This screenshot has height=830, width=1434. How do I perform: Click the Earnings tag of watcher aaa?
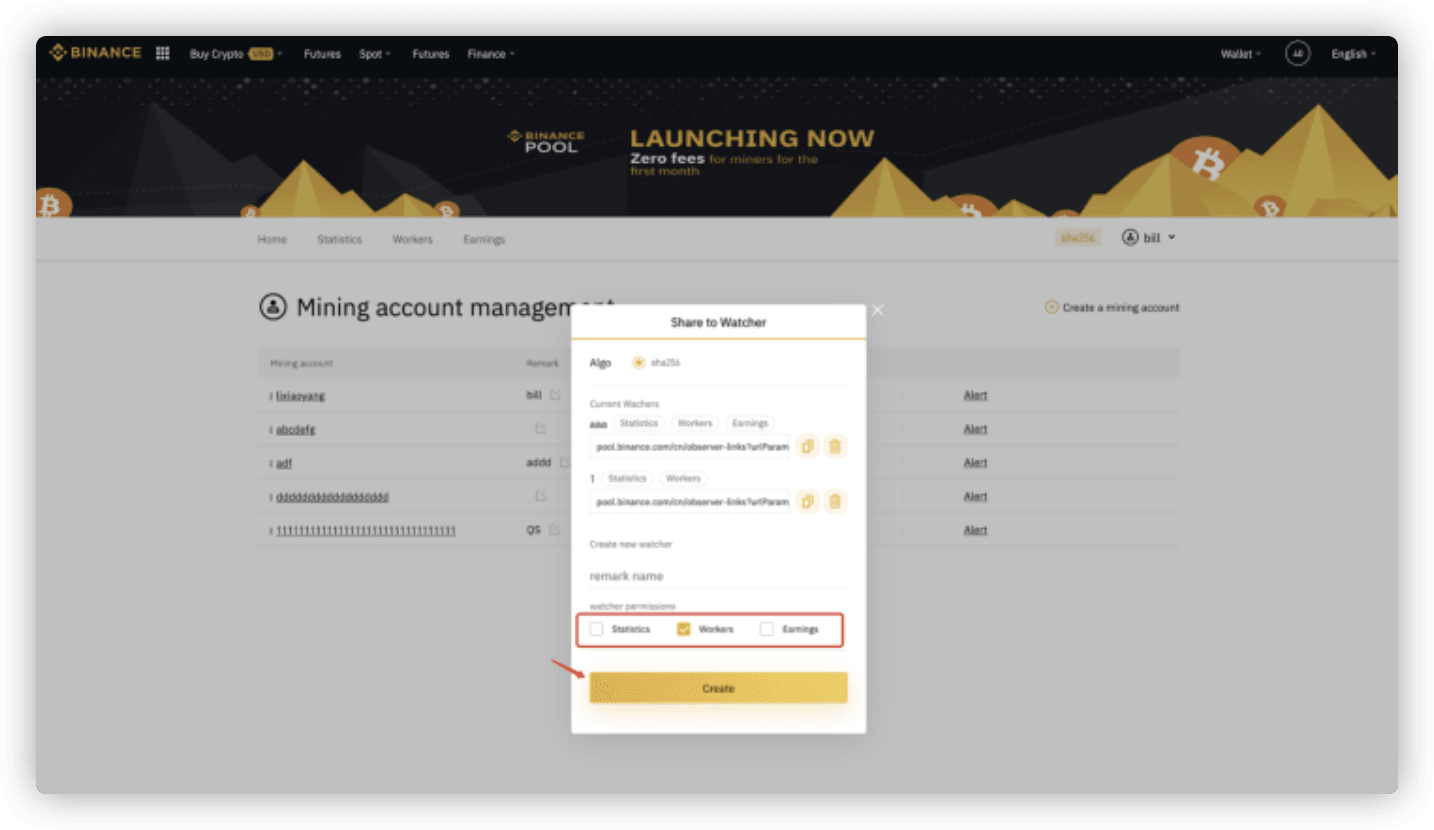pos(749,423)
